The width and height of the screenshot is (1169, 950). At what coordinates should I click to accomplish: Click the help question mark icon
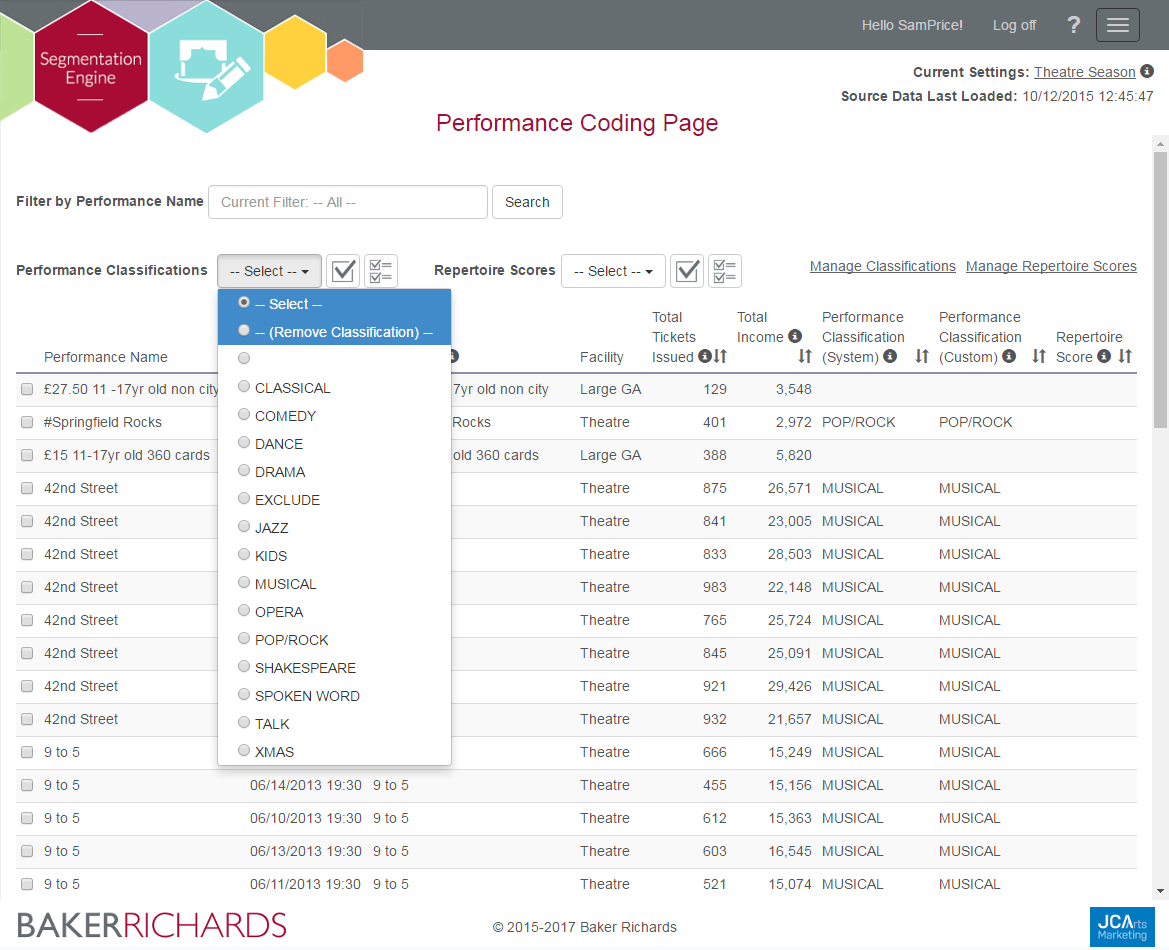(1074, 25)
